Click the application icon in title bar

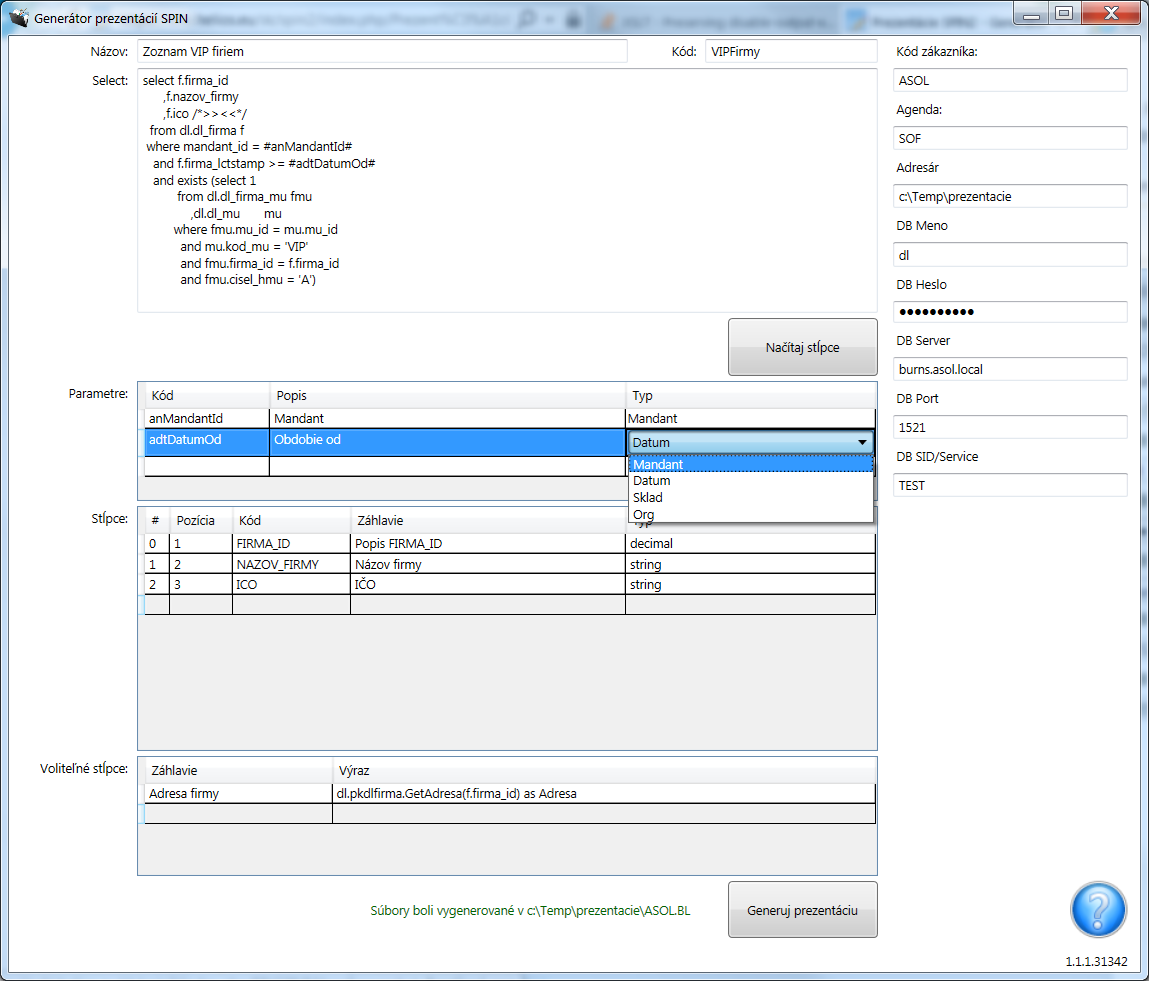pyautogui.click(x=17, y=17)
